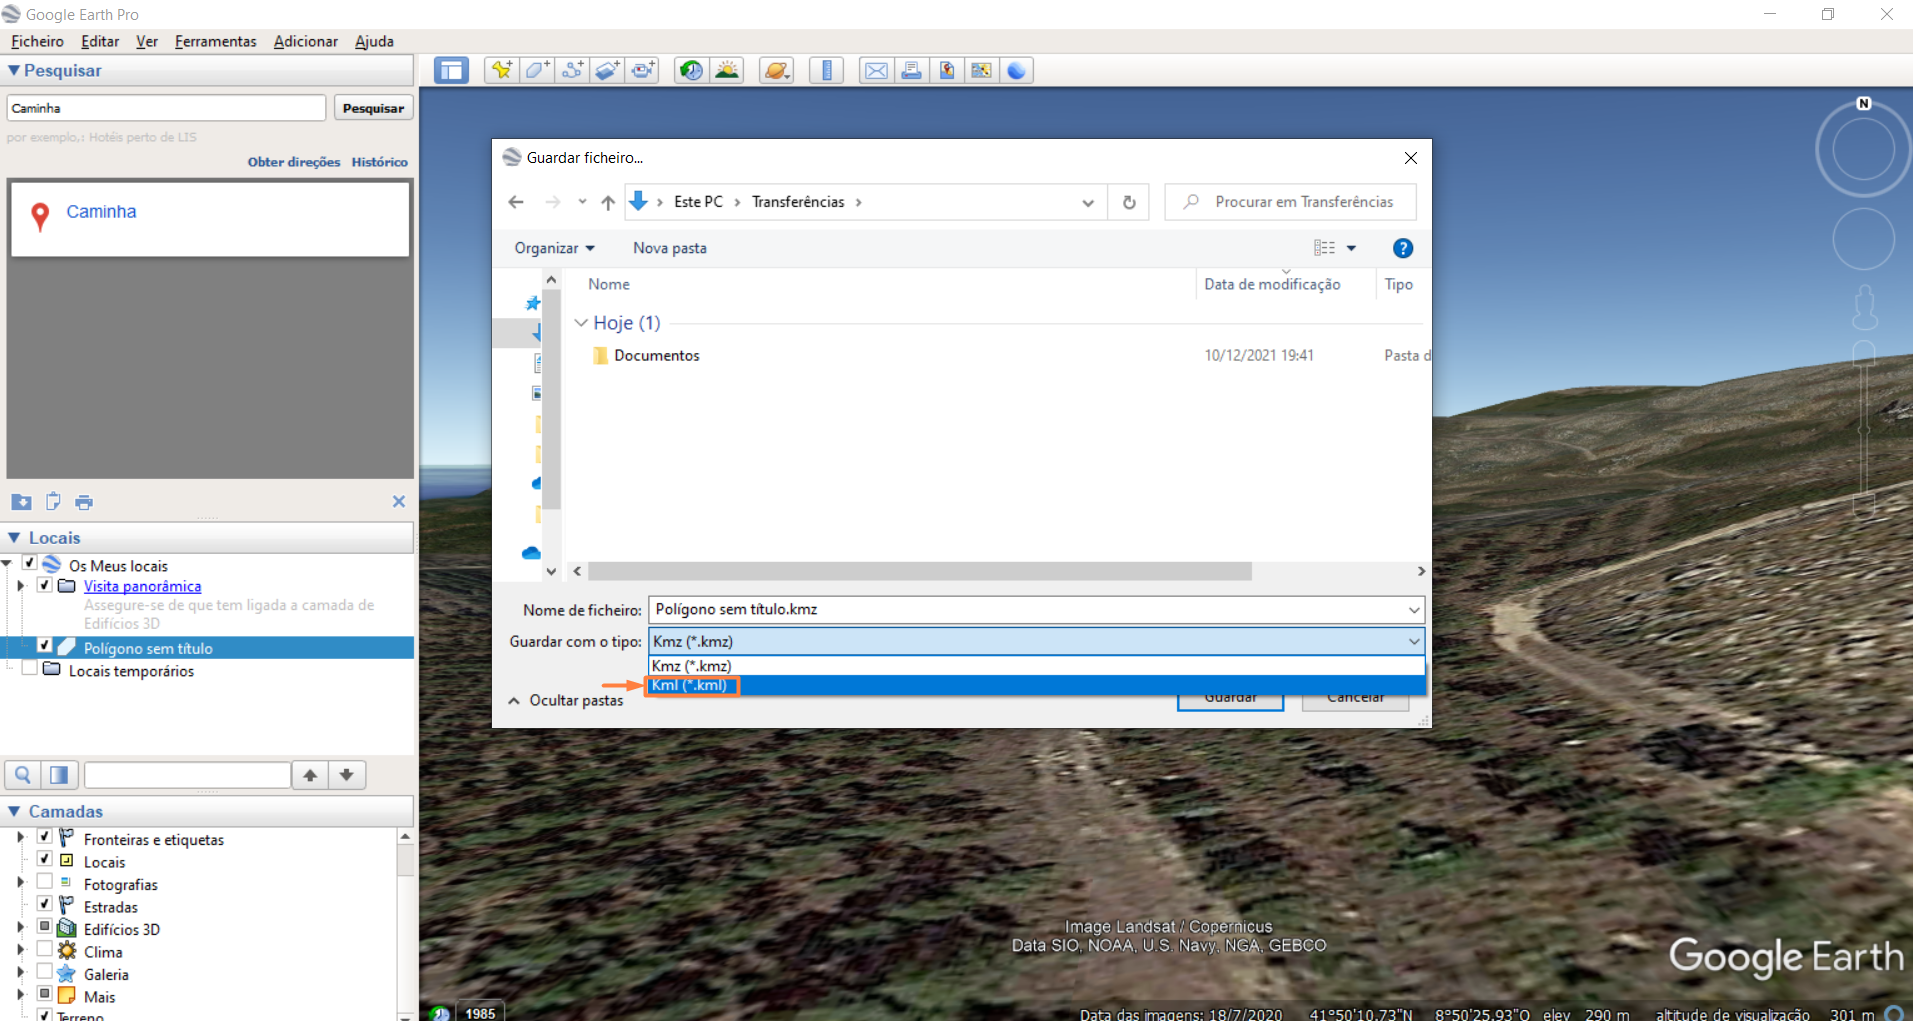1913x1021 pixels.
Task: Copy search results clipboard icon
Action: 53,502
